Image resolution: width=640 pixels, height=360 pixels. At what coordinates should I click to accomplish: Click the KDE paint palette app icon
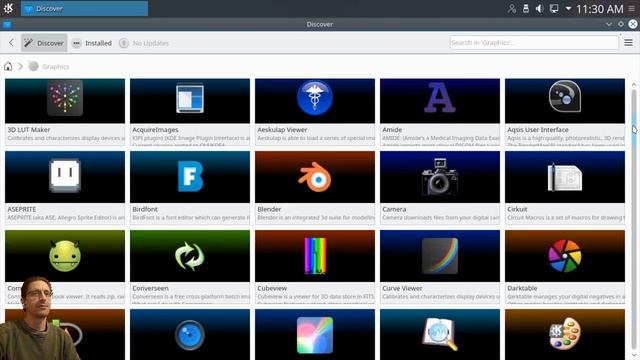[x=564, y=333]
